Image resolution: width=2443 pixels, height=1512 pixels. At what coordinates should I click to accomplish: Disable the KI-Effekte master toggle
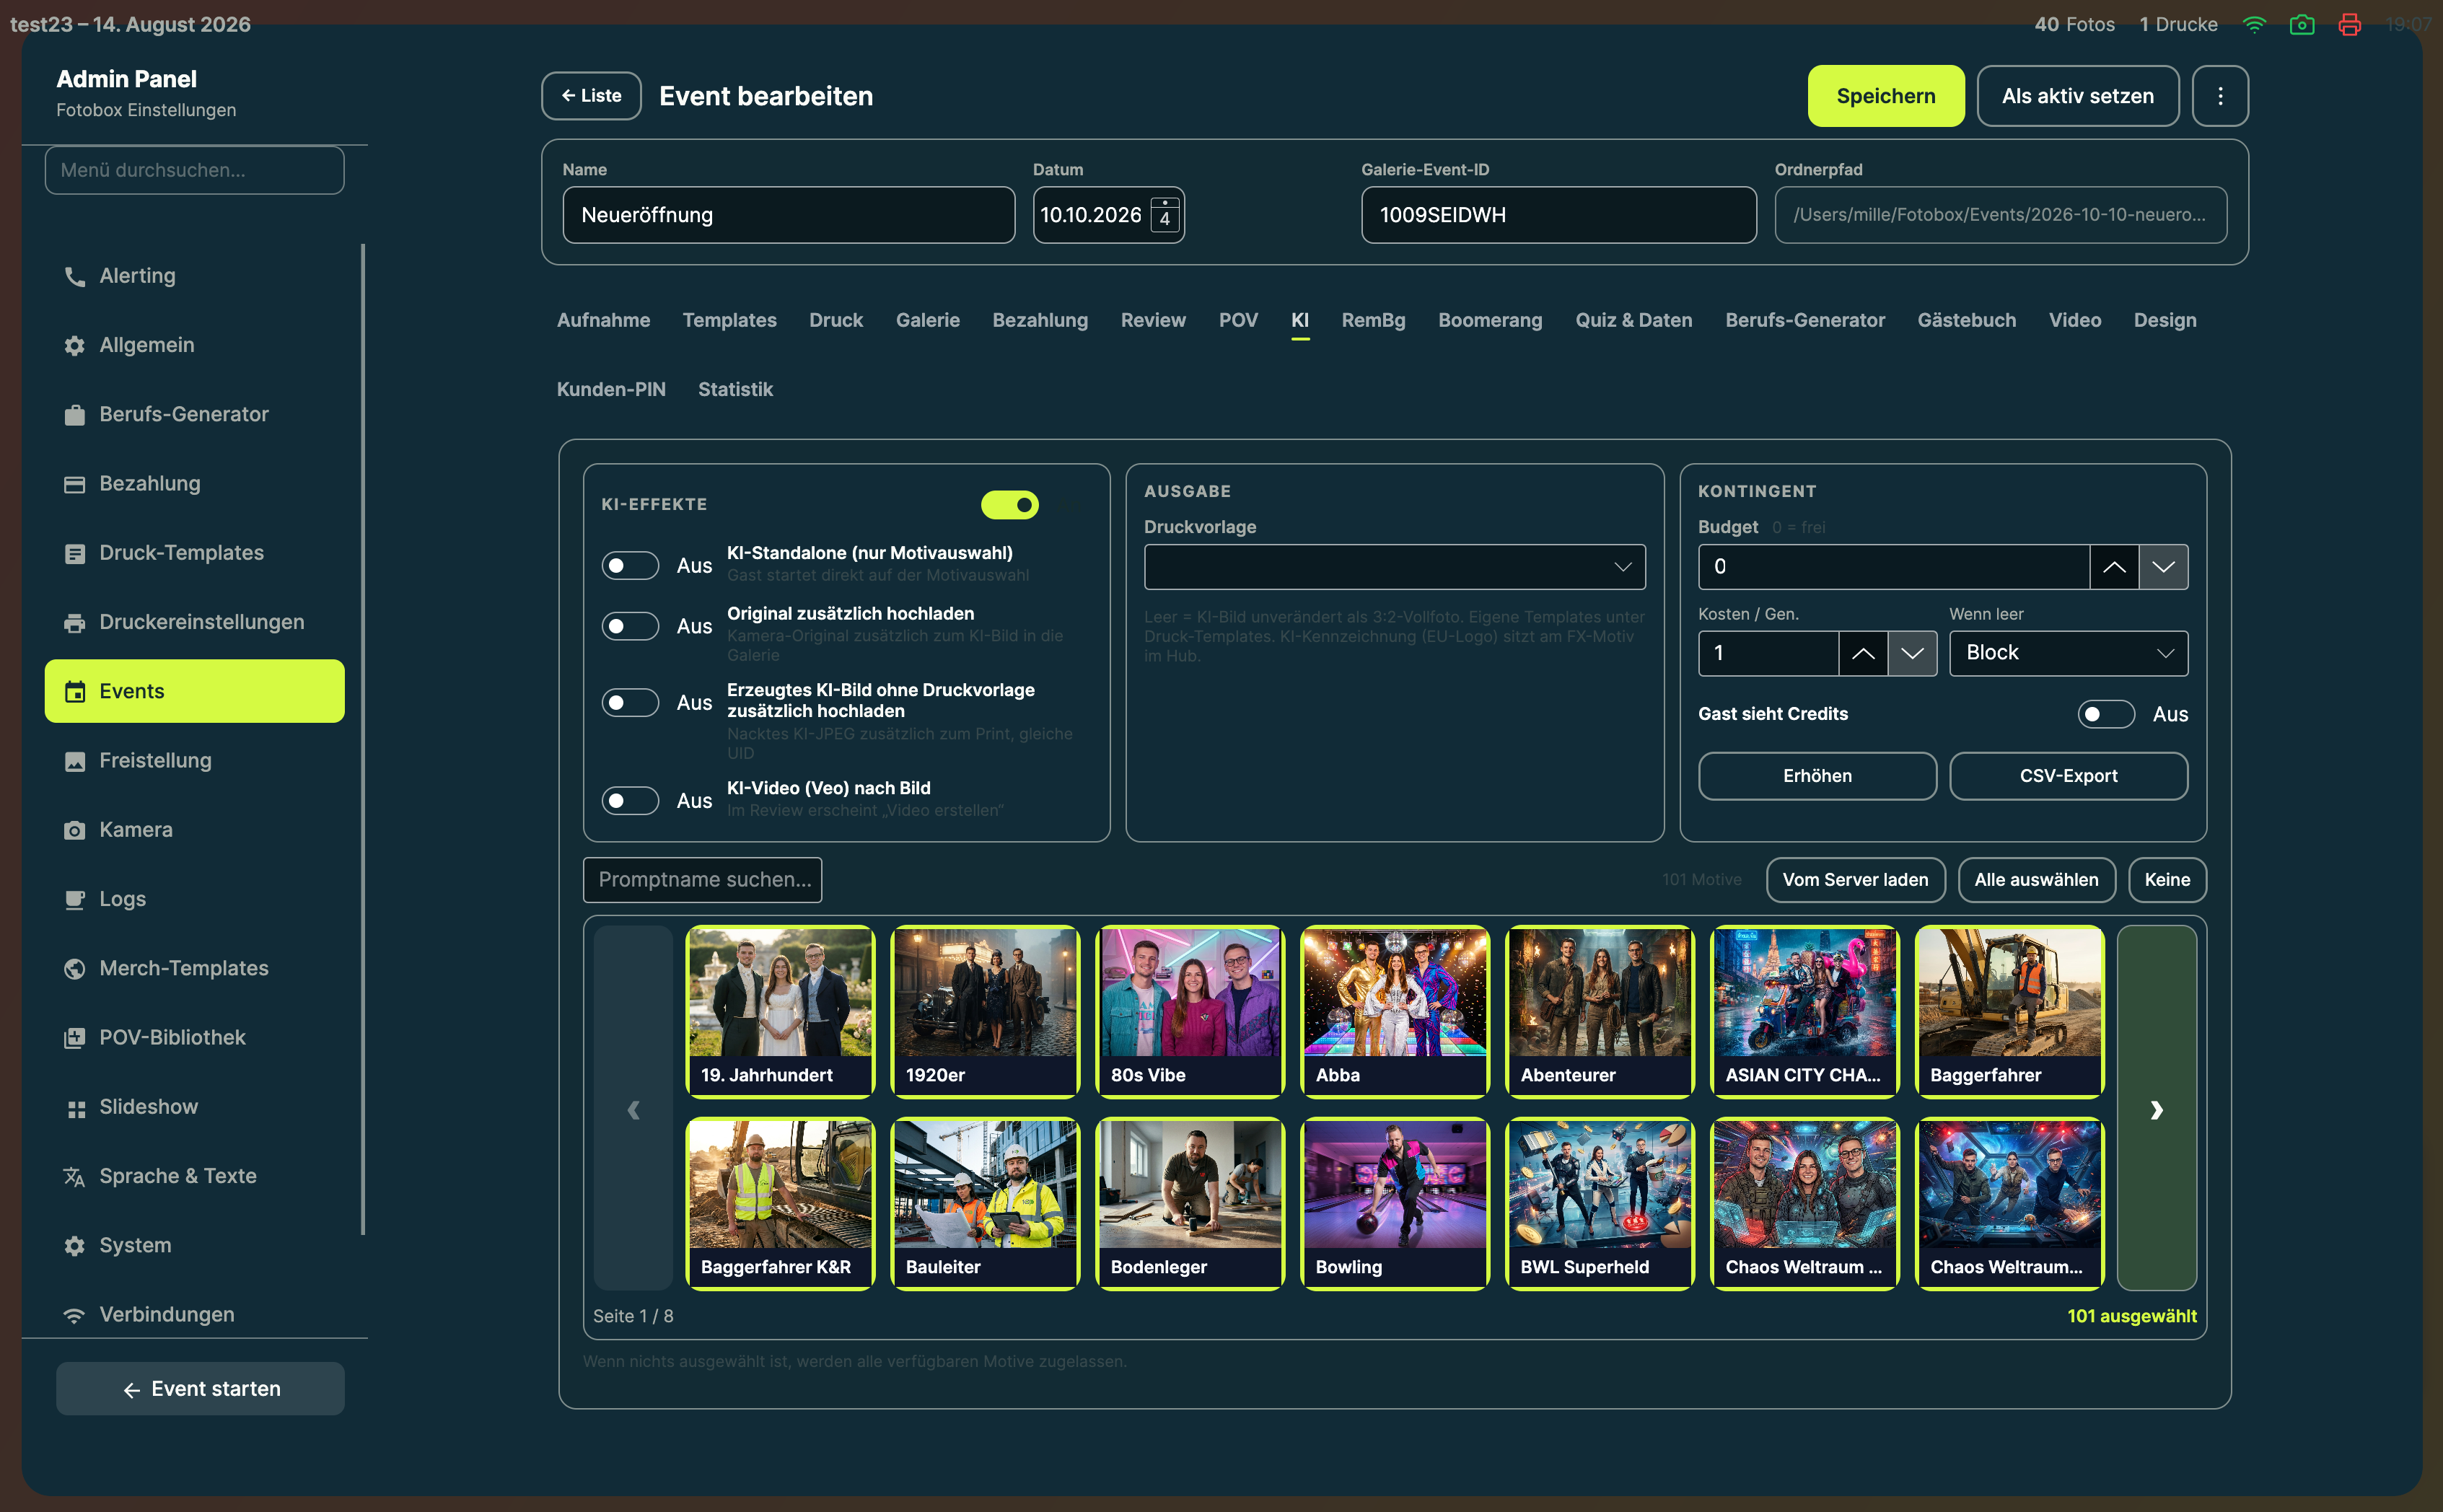click(x=1009, y=505)
